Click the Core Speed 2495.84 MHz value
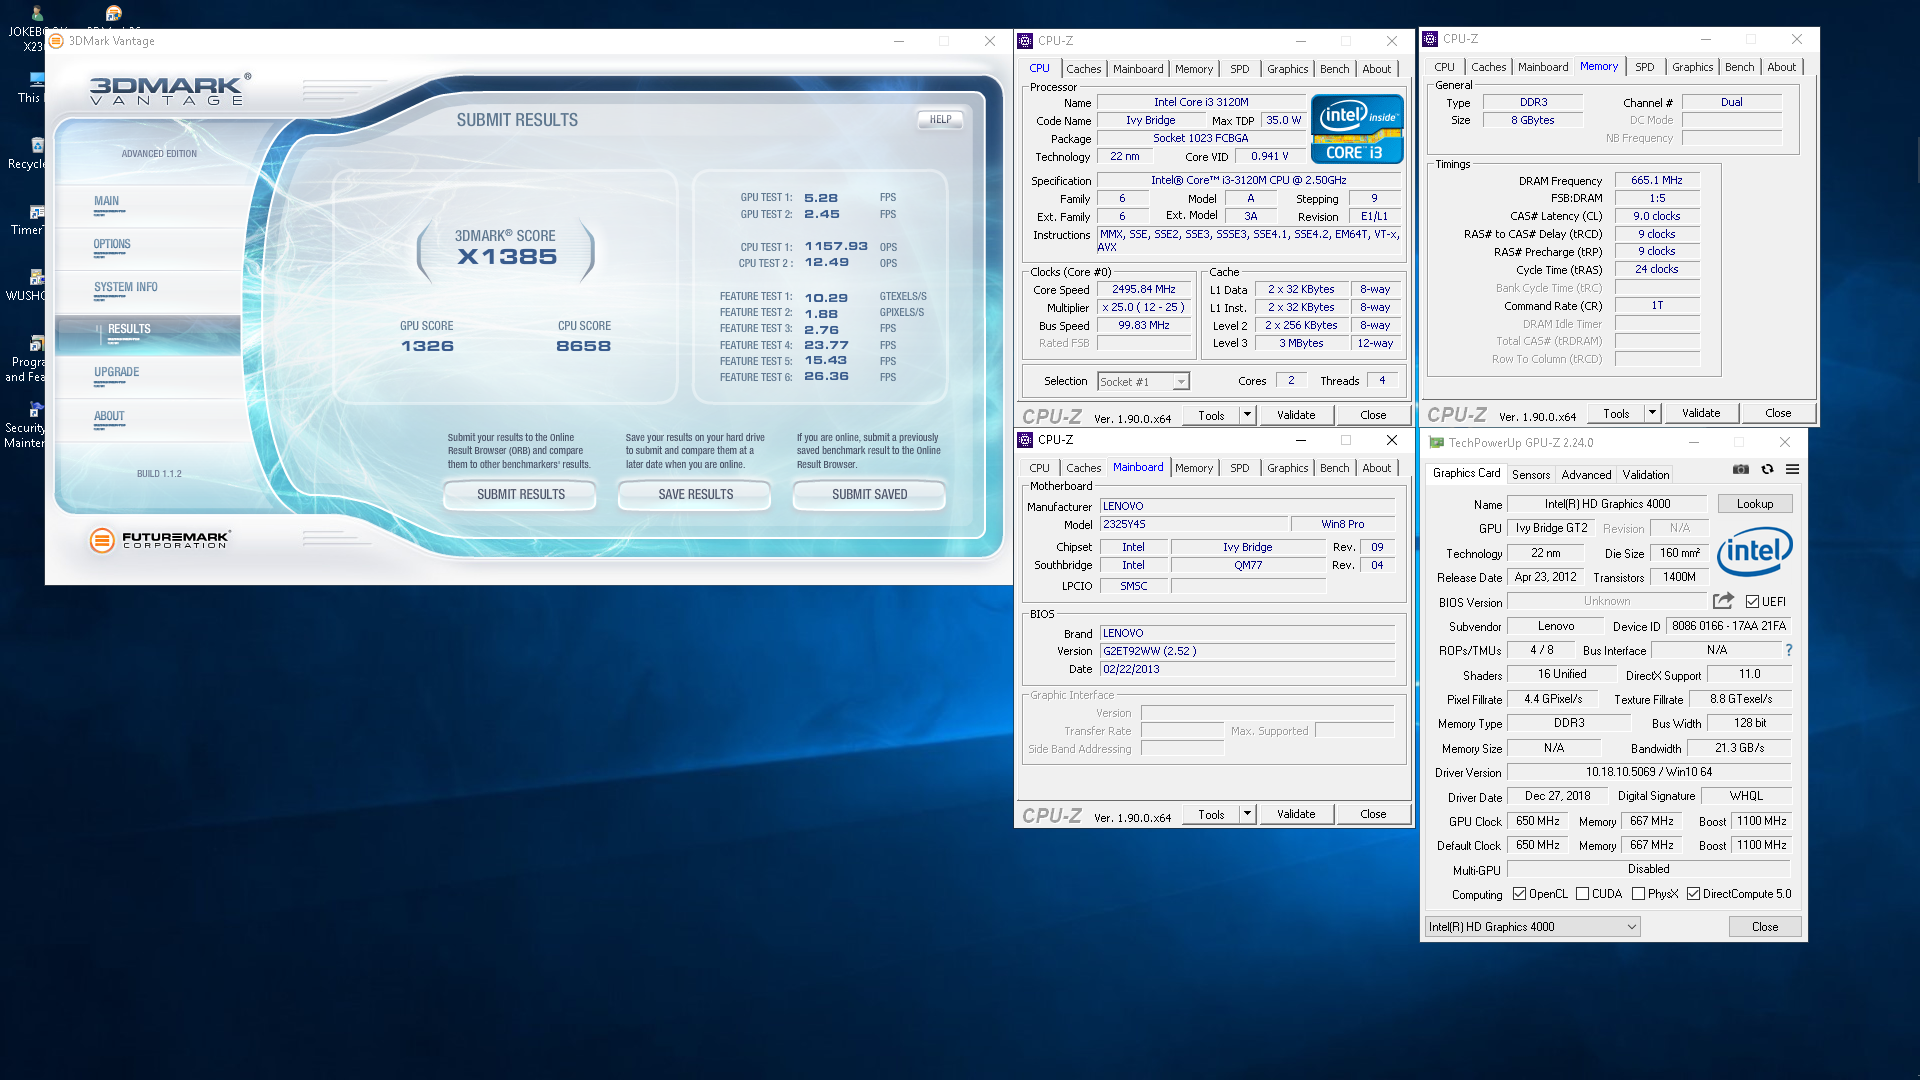This screenshot has height=1080, width=1920. 1143,290
